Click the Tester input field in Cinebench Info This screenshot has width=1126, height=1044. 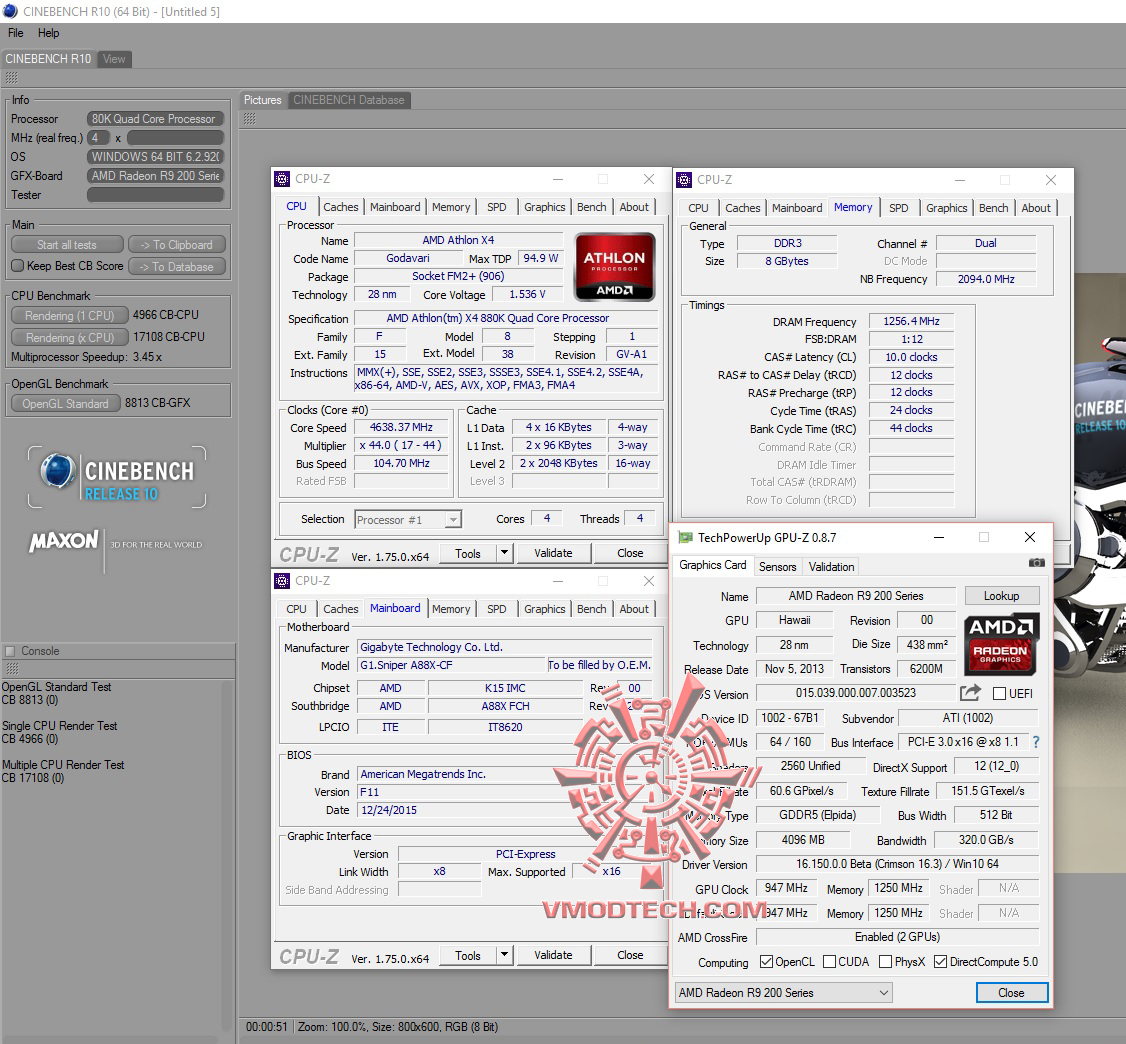point(155,195)
